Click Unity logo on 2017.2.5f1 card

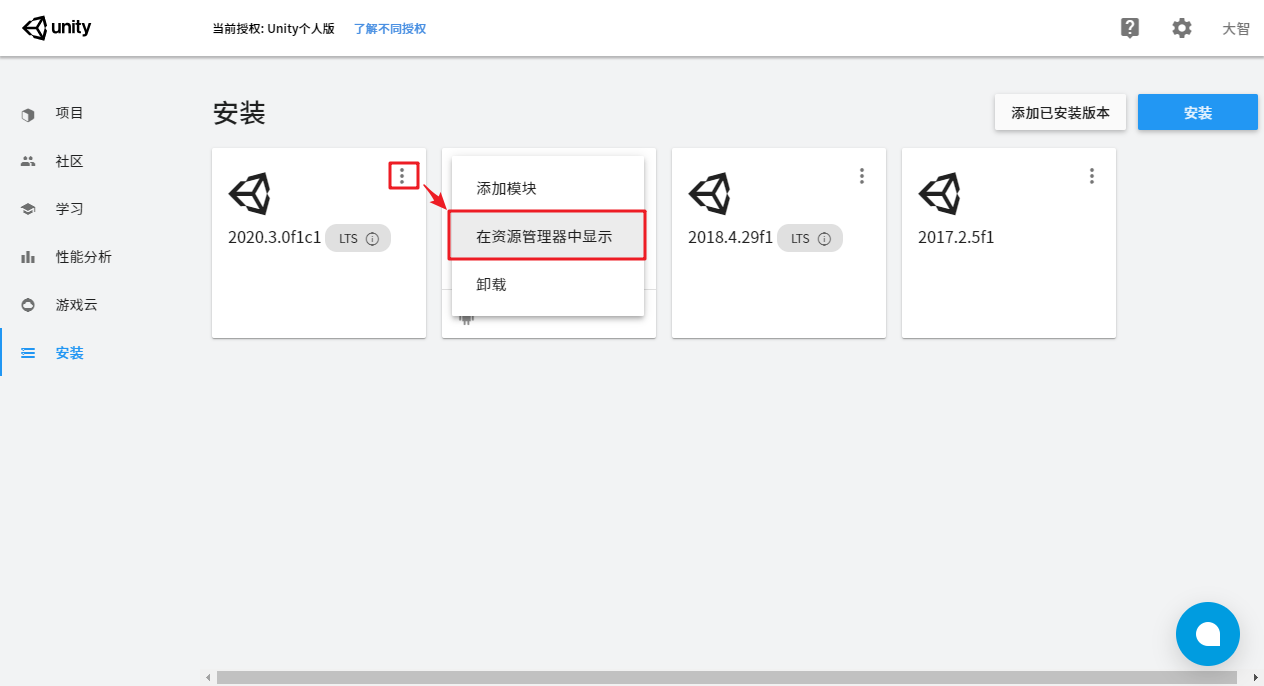(939, 194)
